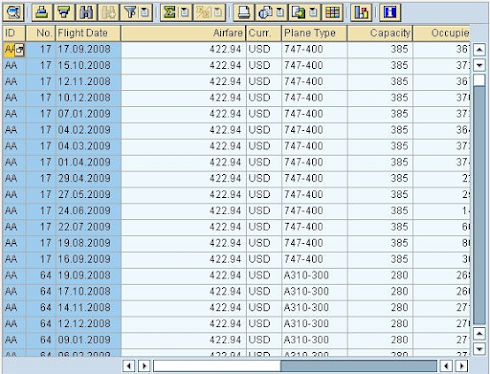Select the ID column header

coord(14,33)
